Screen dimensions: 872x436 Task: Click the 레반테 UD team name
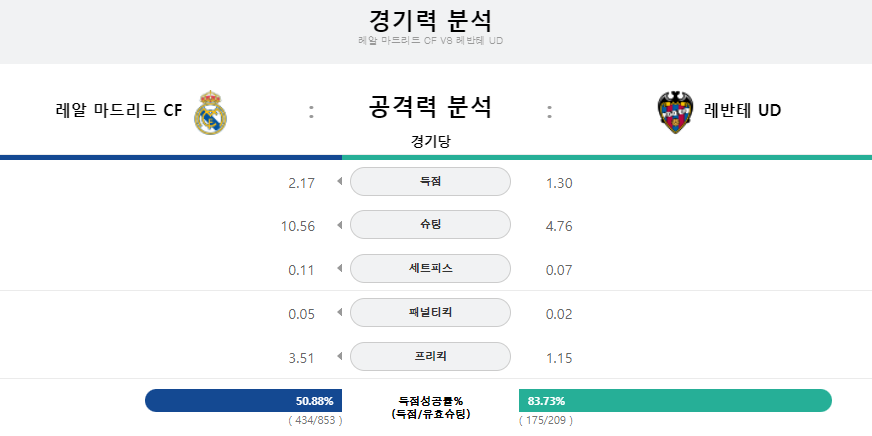pyautogui.click(x=742, y=111)
